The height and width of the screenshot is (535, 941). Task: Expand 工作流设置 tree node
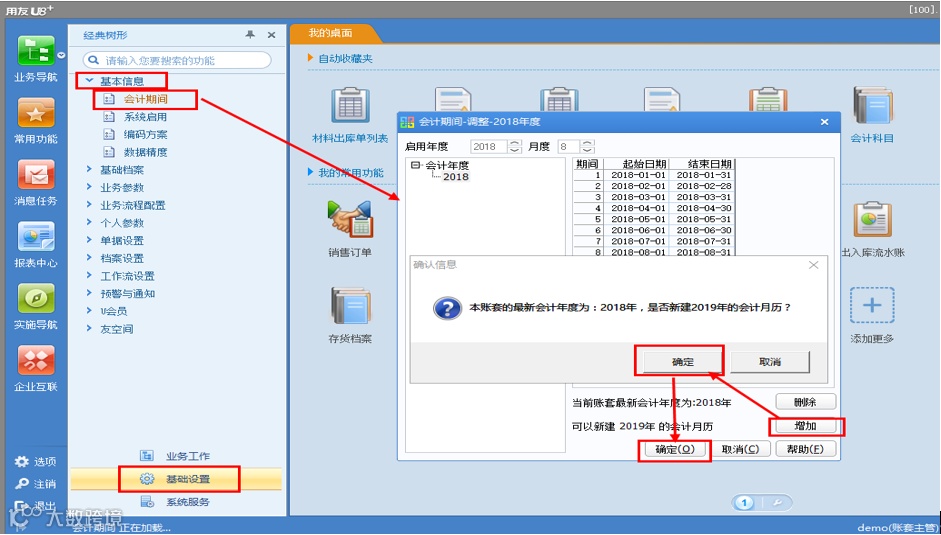click(89, 276)
